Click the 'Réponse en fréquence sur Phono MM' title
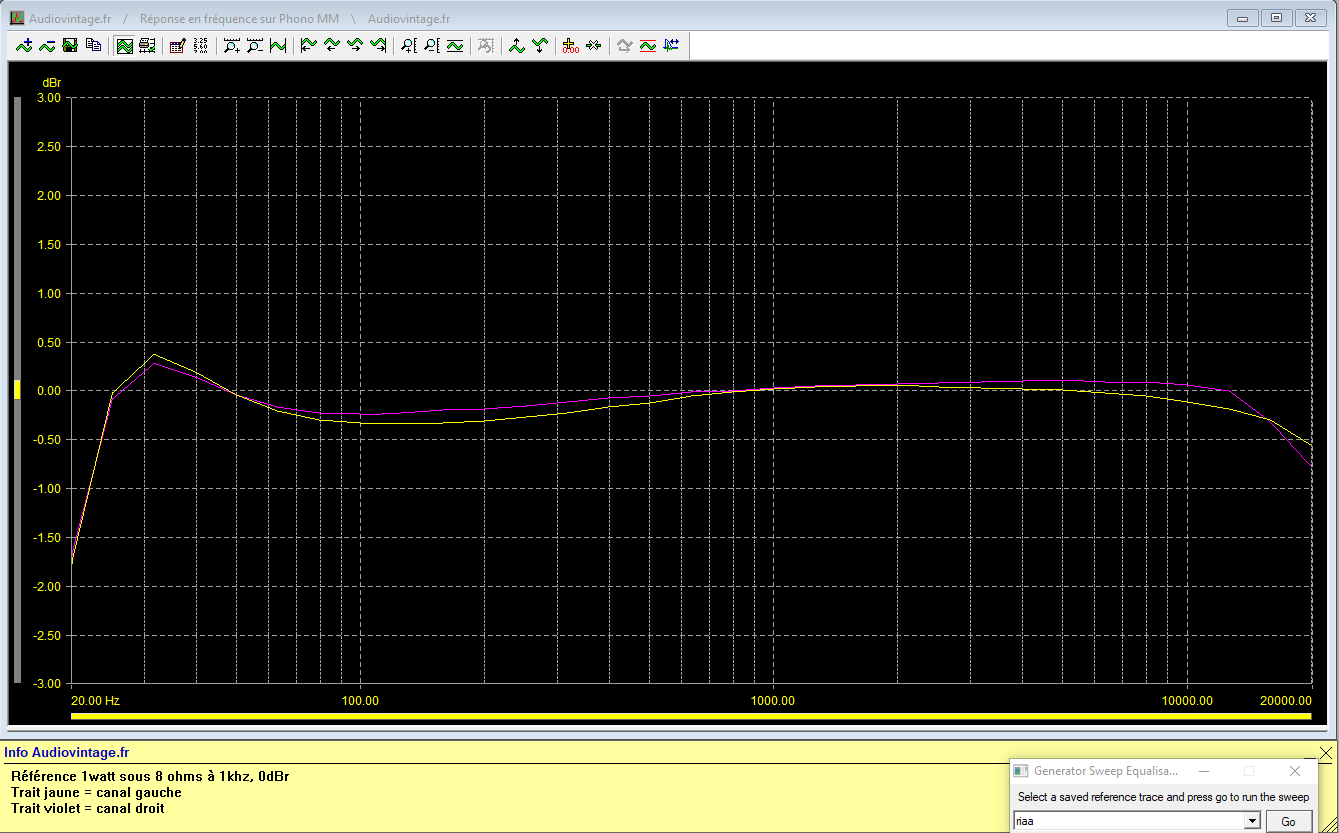 (x=239, y=19)
